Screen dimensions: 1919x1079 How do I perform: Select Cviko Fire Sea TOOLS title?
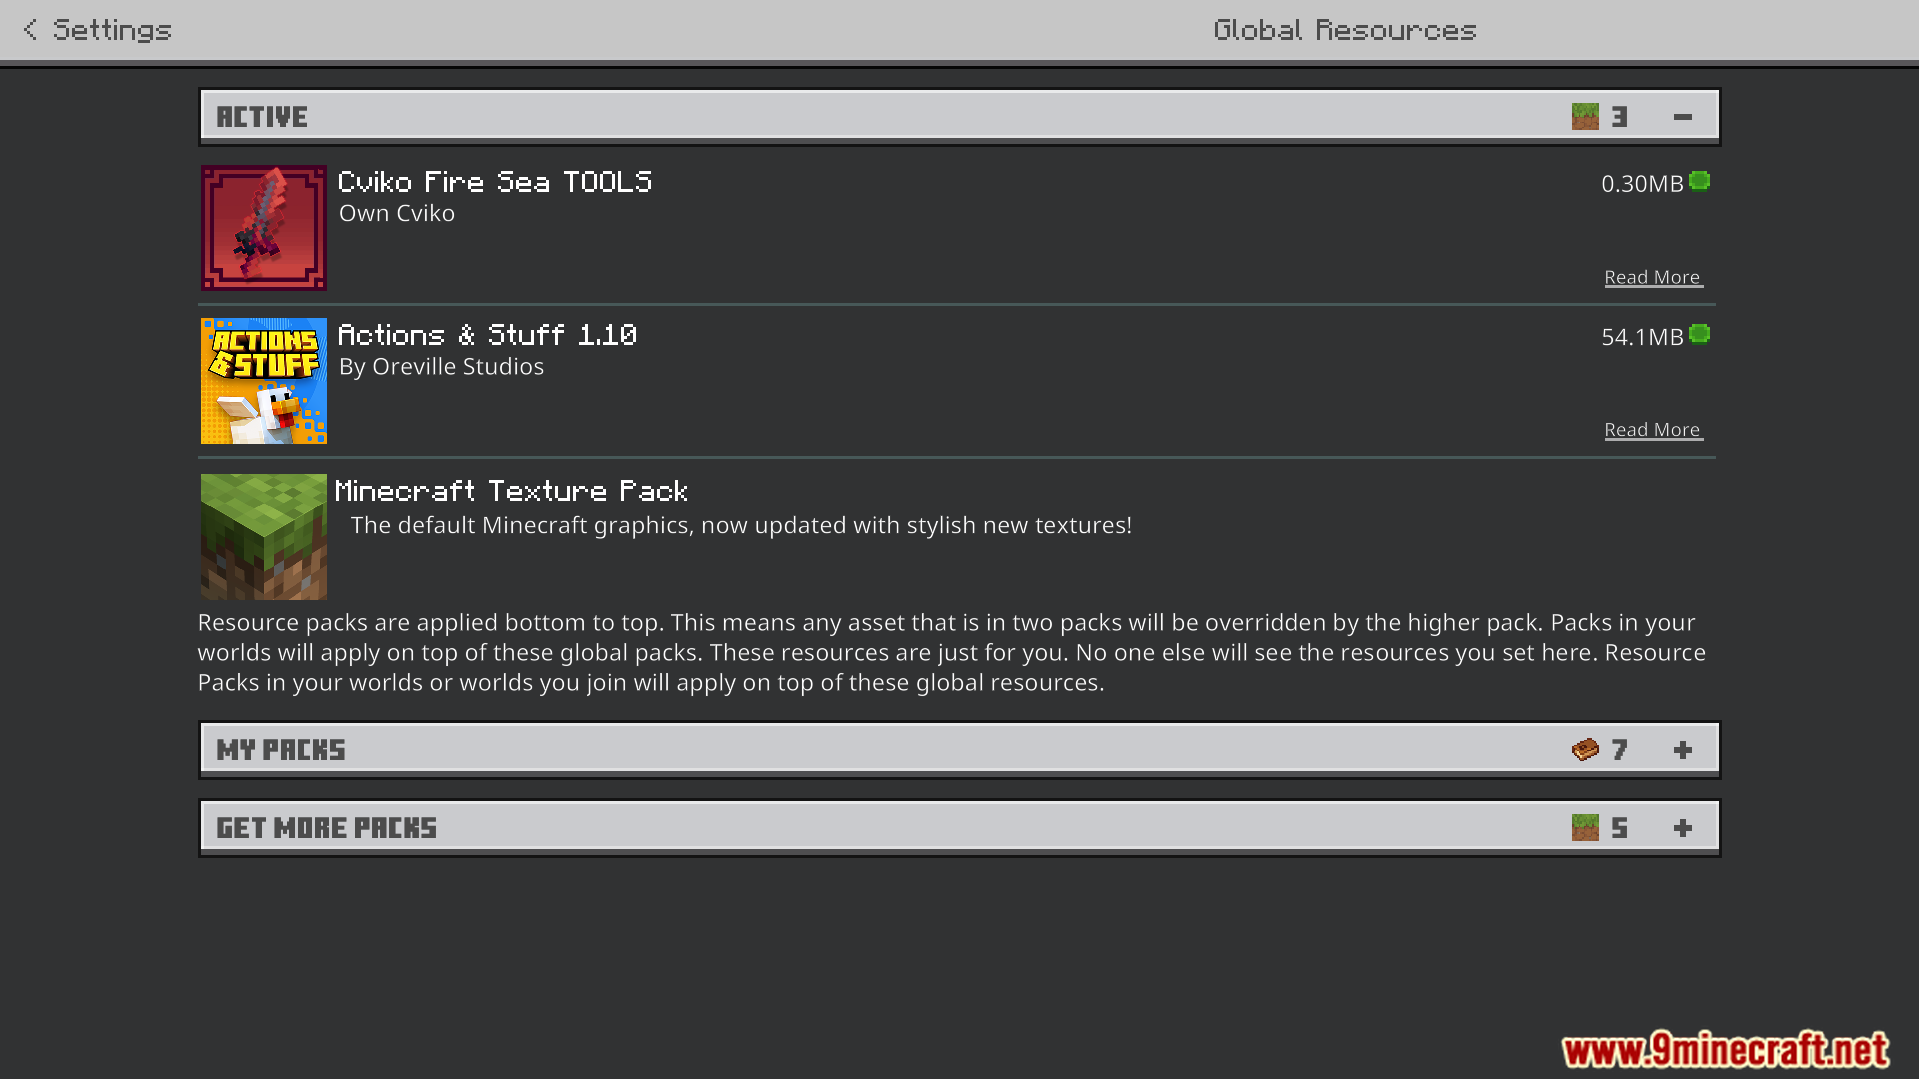click(x=495, y=182)
